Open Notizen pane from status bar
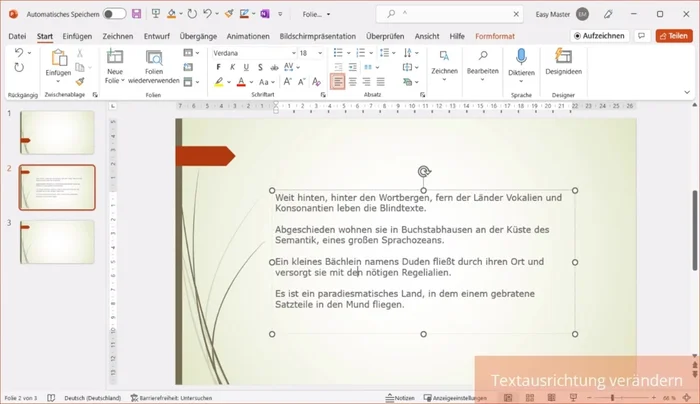 [x=399, y=398]
